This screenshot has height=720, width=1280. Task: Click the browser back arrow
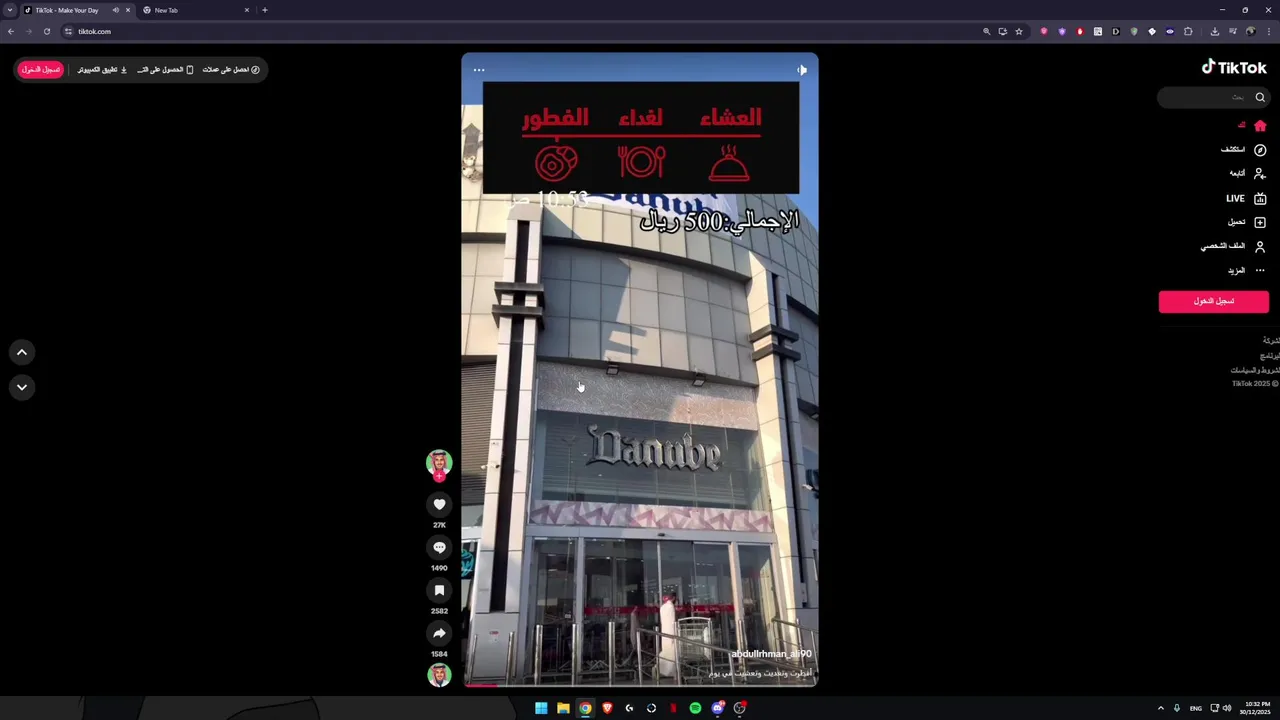tap(11, 31)
